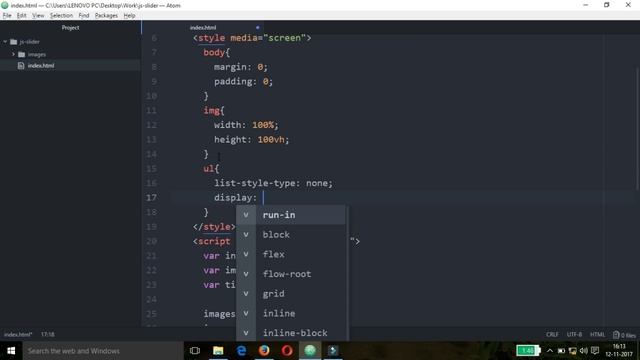Open File Explorer from taskbar
The width and height of the screenshot is (640, 360).
coord(218,351)
